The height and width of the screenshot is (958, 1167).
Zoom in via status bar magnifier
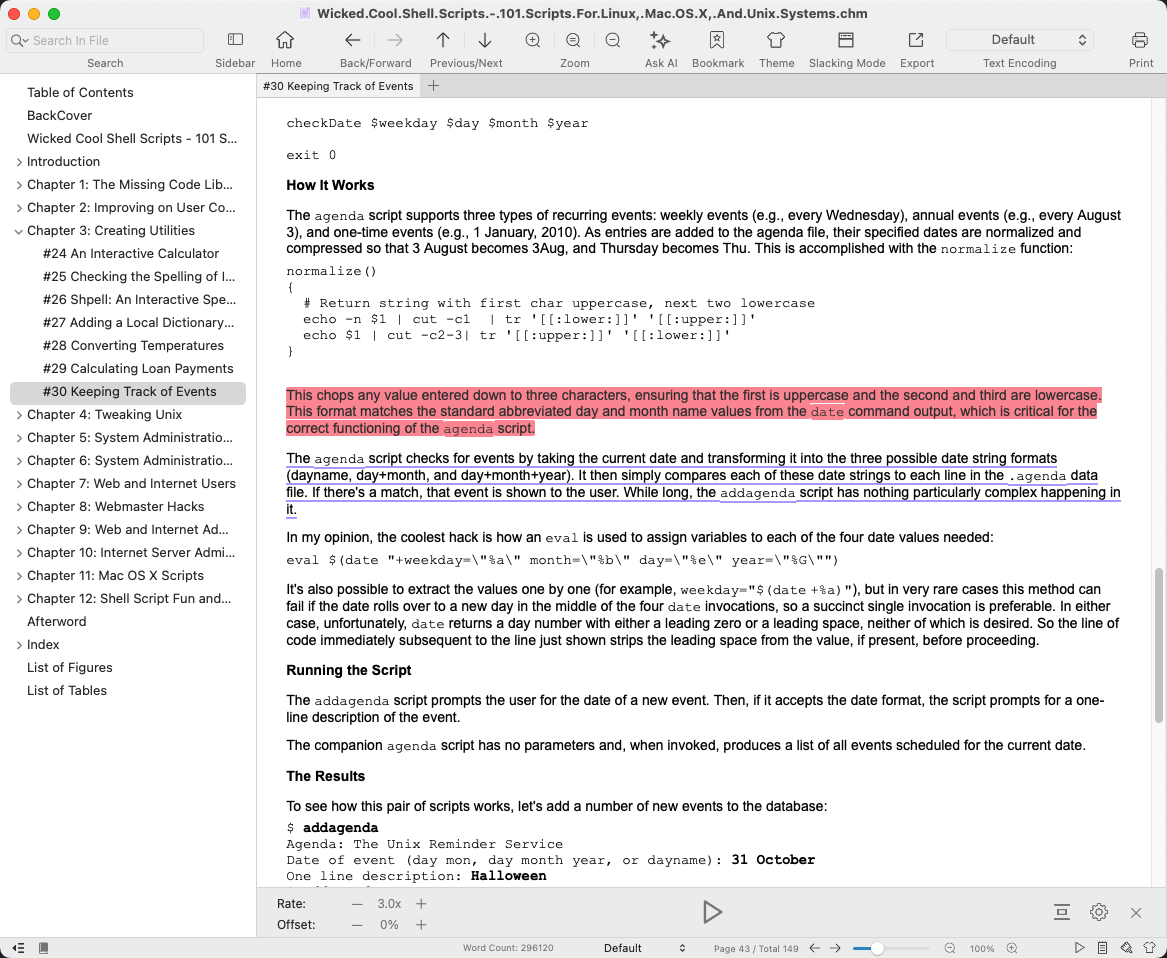1011,948
